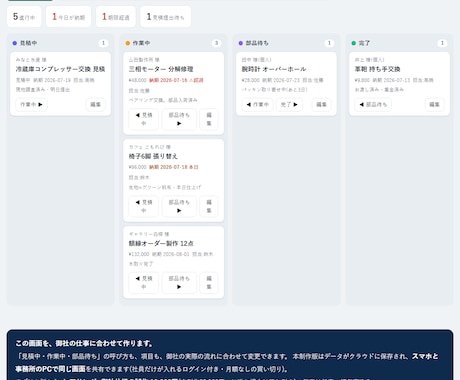Click count badge in 見積中 column
460x380 pixels.
pyautogui.click(x=103, y=43)
